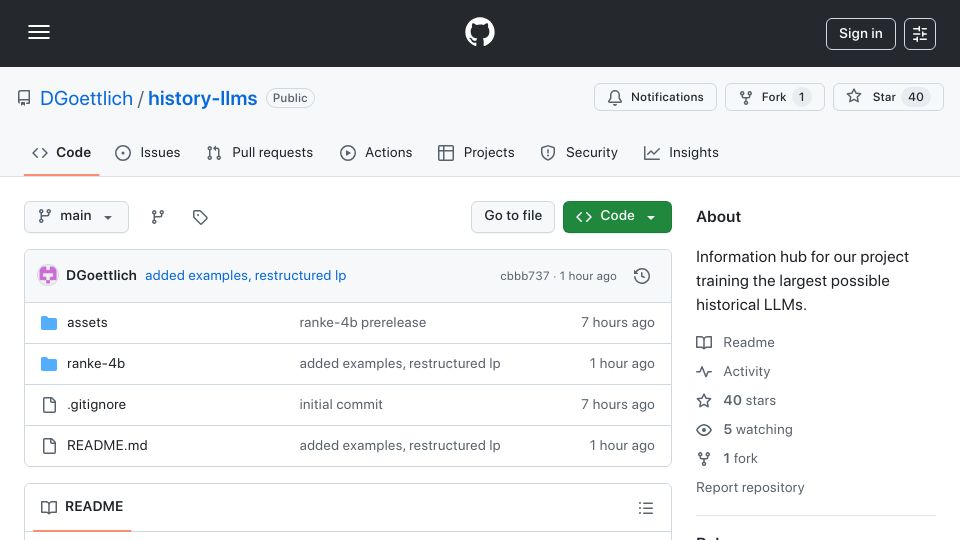
Task: Click the assets folder icon
Action: 49,323
